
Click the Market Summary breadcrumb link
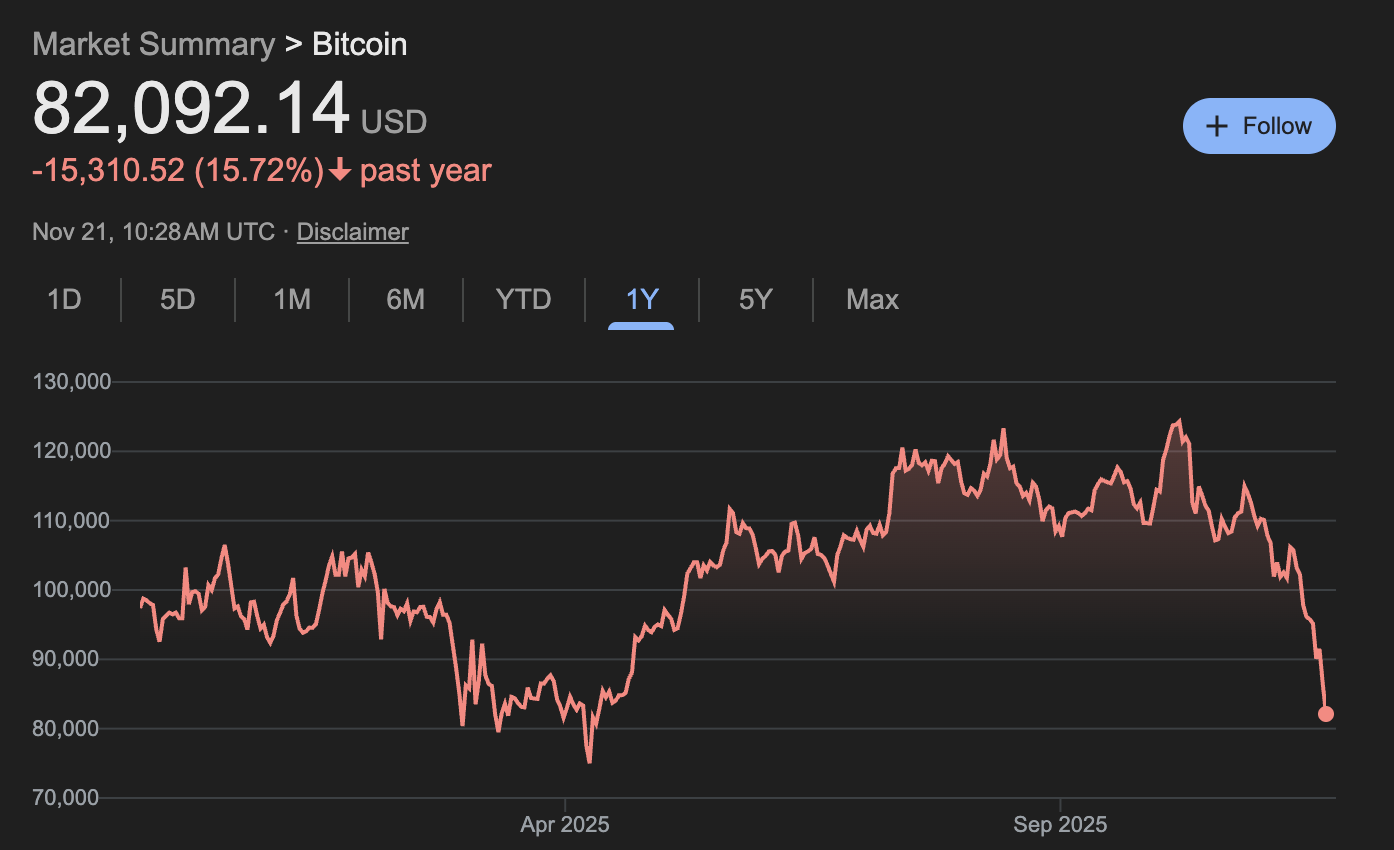pos(153,44)
